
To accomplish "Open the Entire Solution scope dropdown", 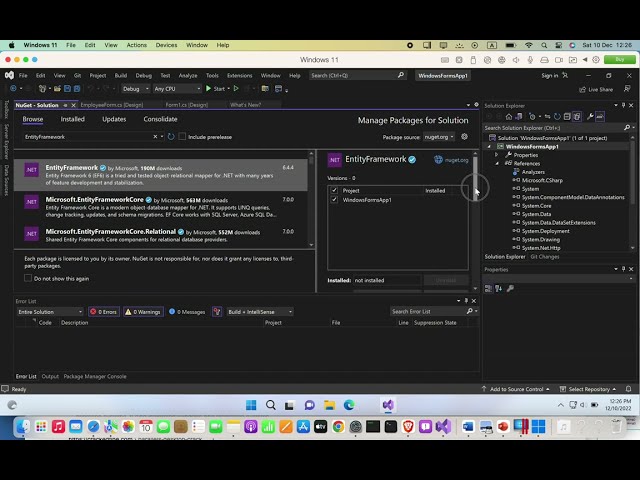I will pos(50,312).
